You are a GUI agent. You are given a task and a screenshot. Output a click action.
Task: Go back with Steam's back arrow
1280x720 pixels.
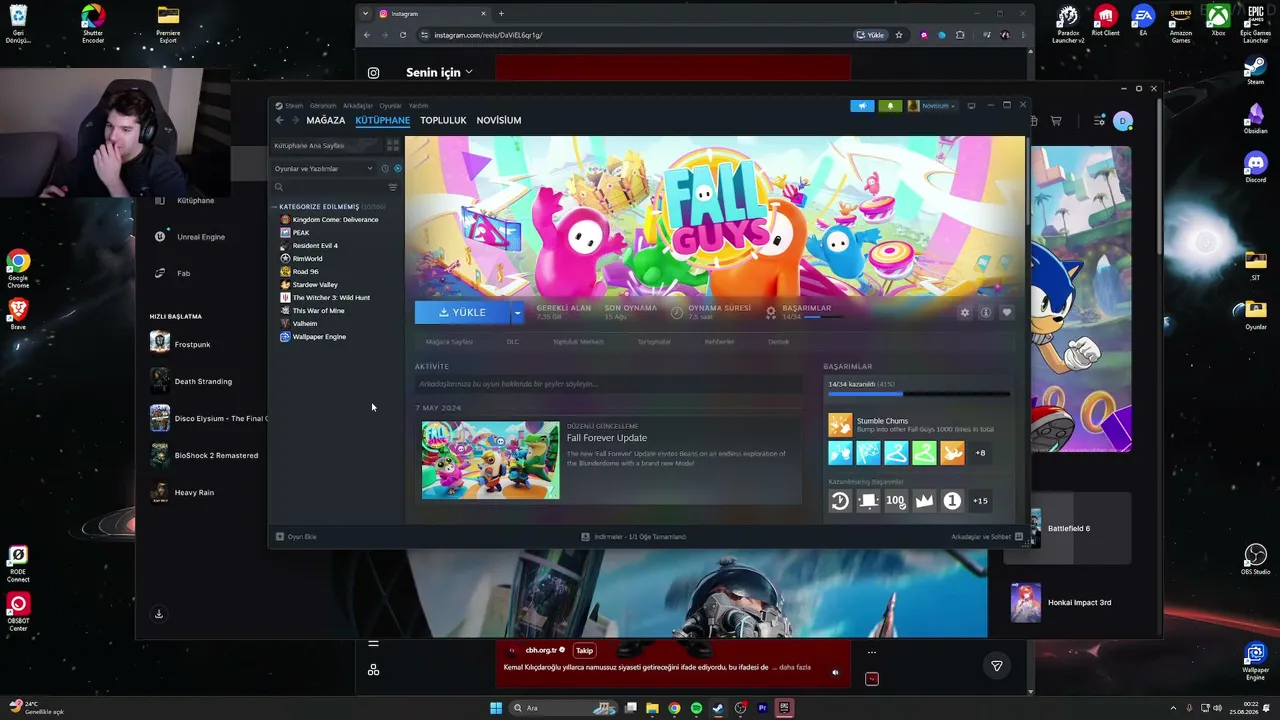tap(279, 120)
